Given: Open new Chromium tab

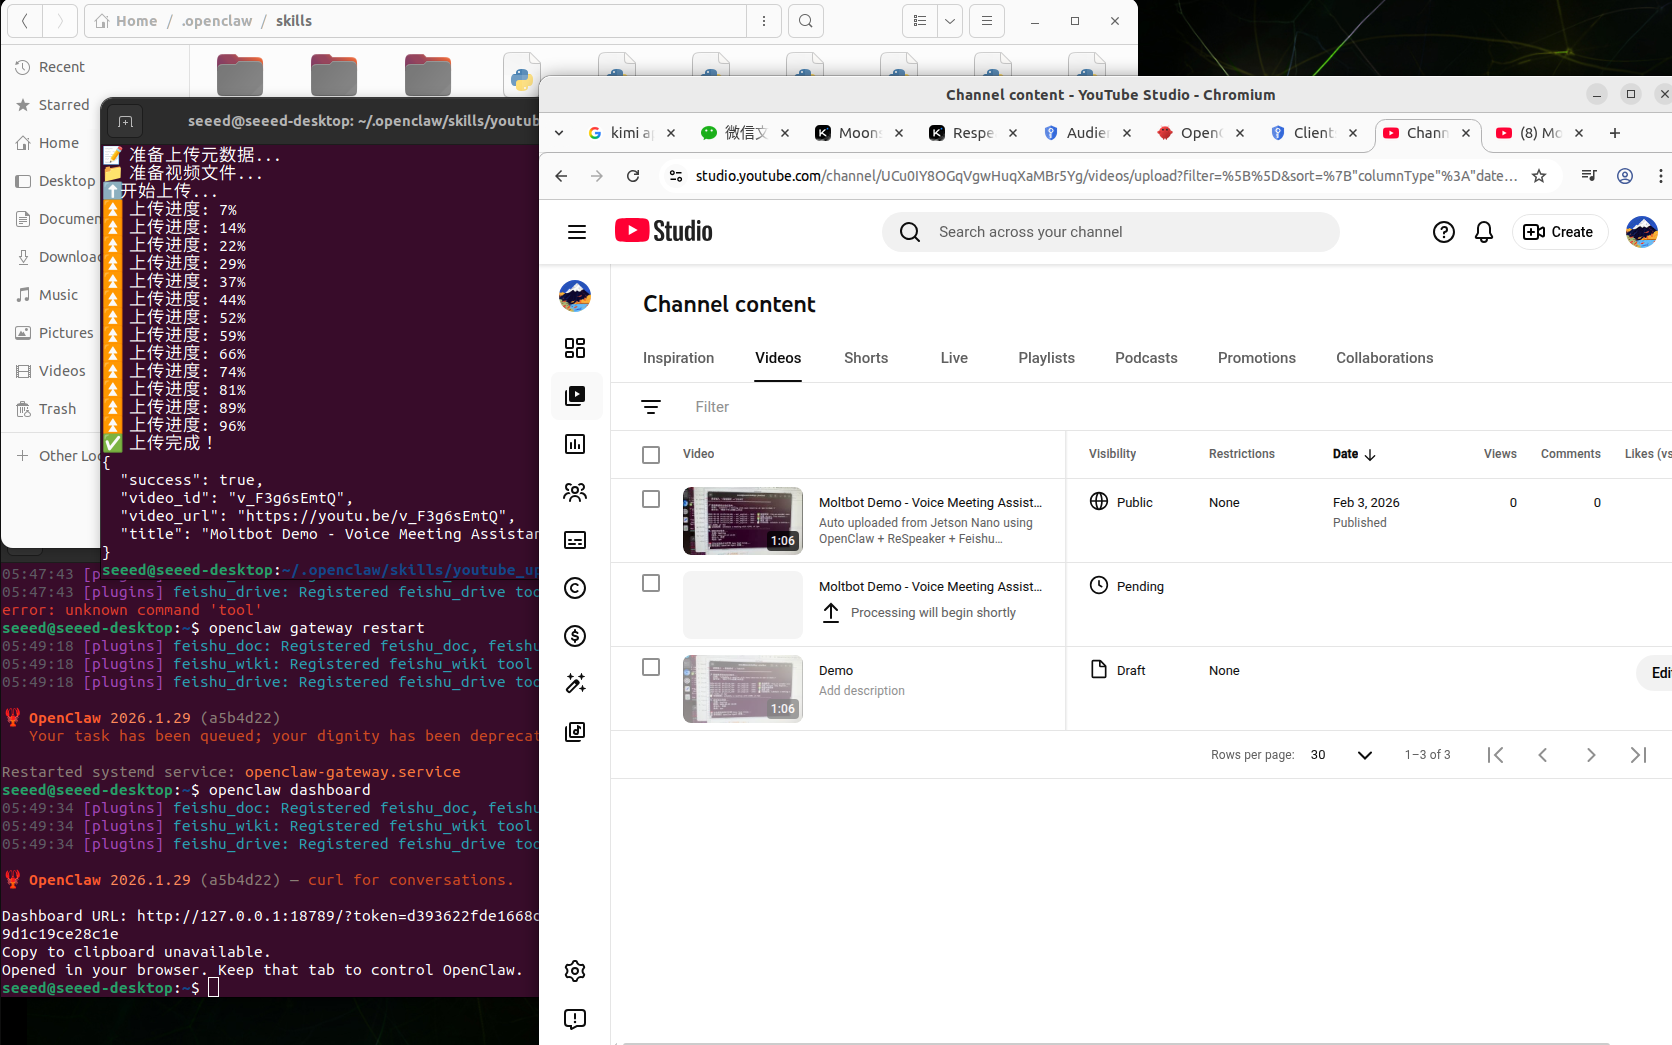Looking at the screenshot, I should click(x=1615, y=133).
